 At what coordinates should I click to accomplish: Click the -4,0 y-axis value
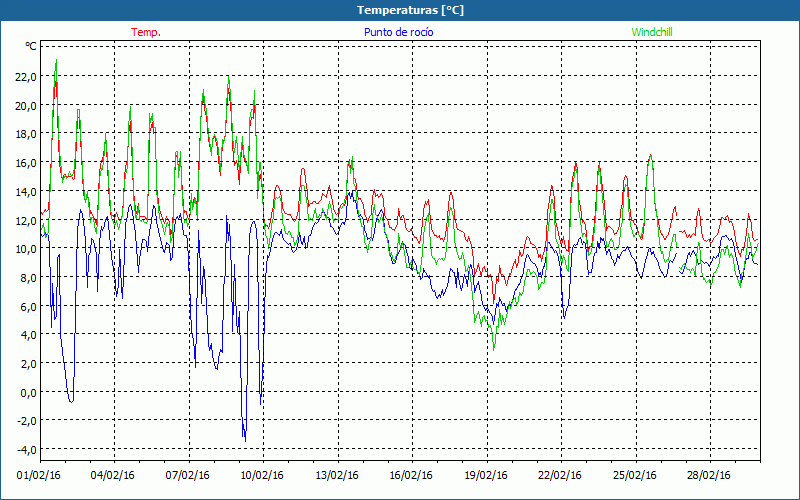point(27,450)
